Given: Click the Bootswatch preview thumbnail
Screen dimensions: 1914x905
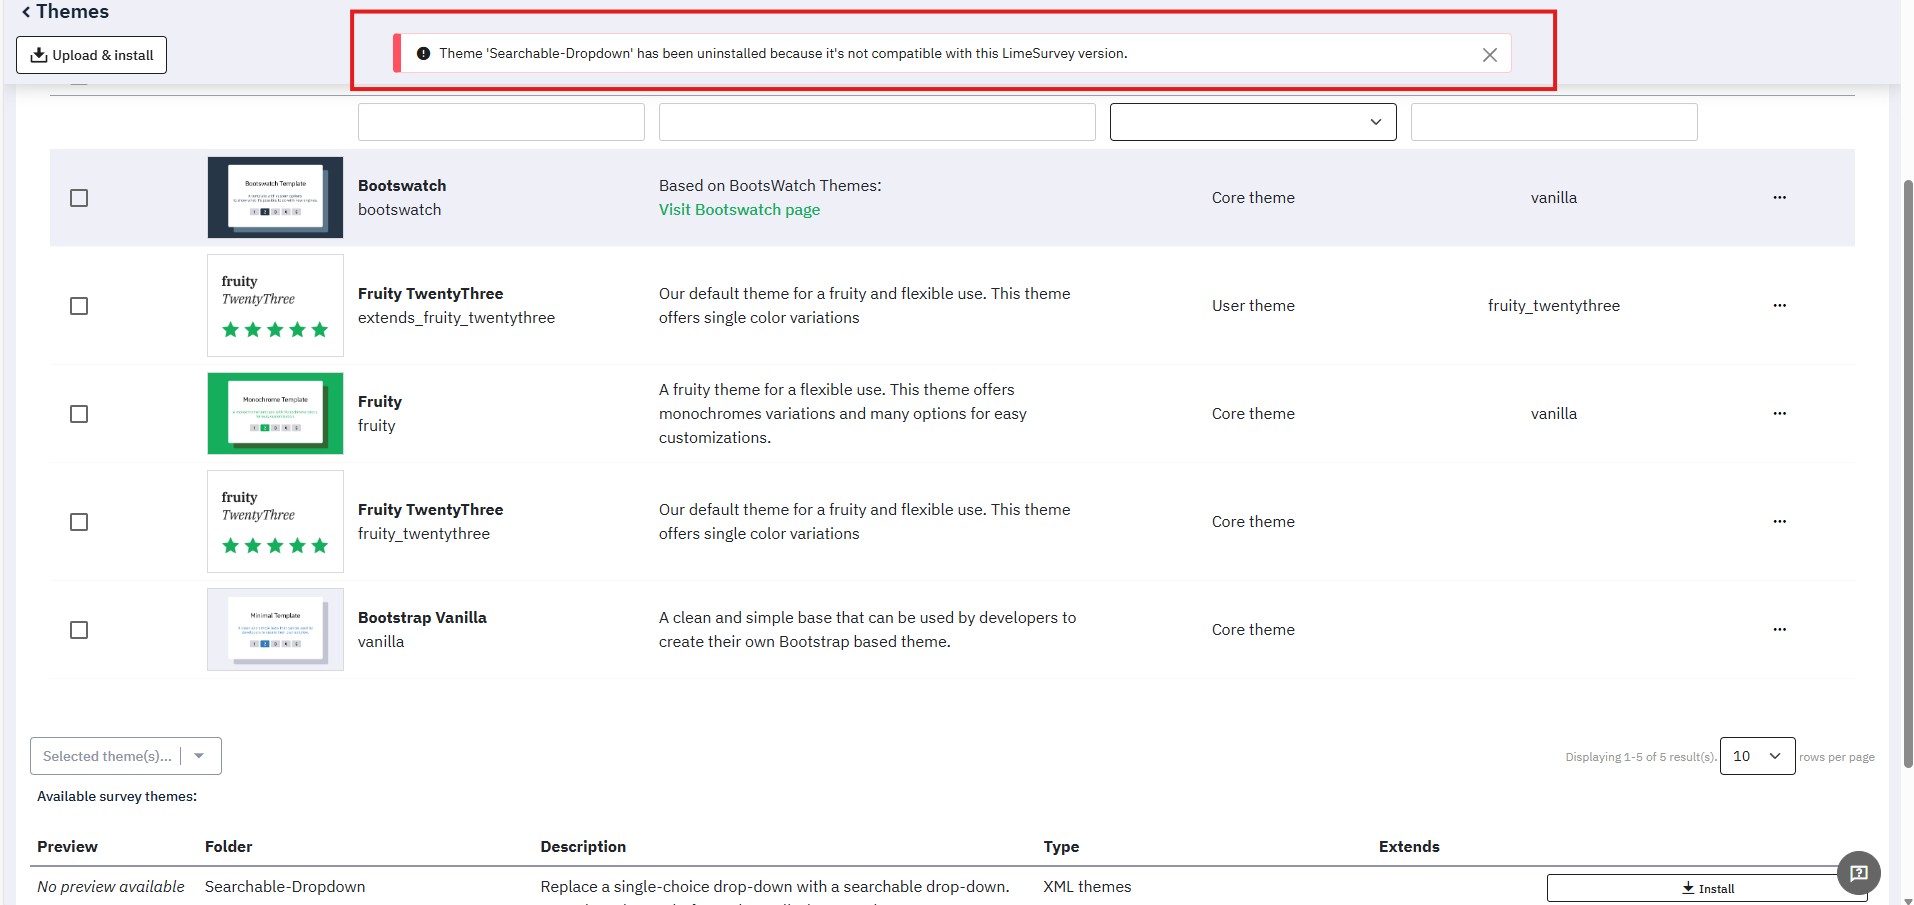Looking at the screenshot, I should point(275,198).
